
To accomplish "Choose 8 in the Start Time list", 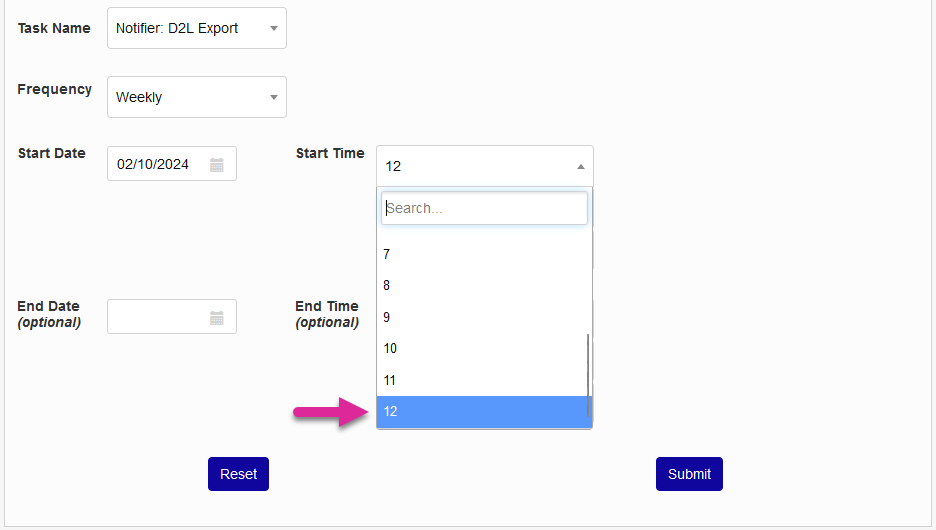I will 480,286.
